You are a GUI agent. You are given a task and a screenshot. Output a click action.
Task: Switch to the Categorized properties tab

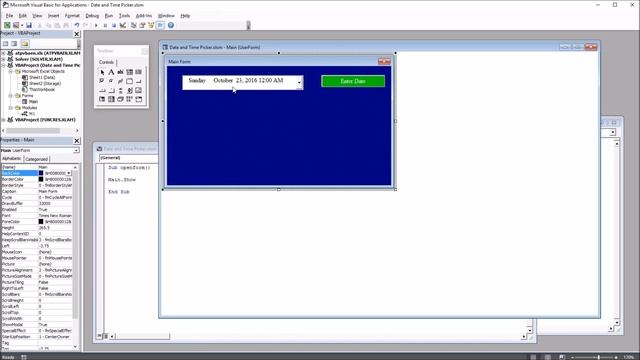(37, 159)
